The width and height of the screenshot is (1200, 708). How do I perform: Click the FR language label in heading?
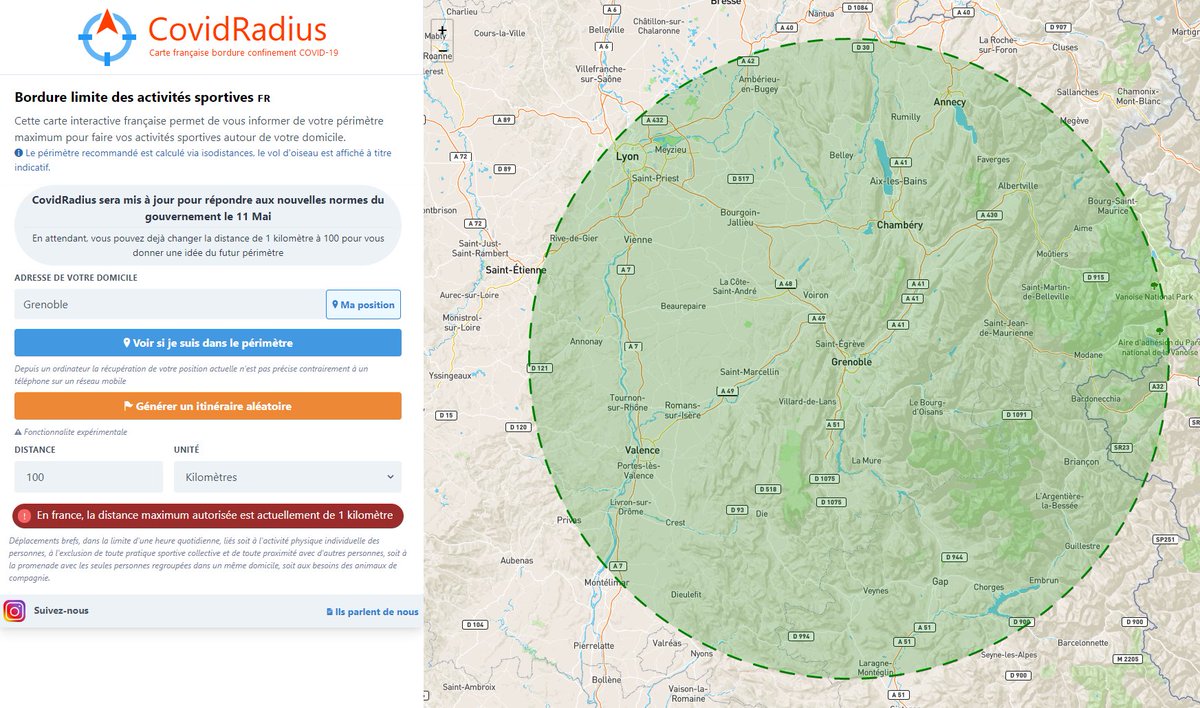pos(263,99)
